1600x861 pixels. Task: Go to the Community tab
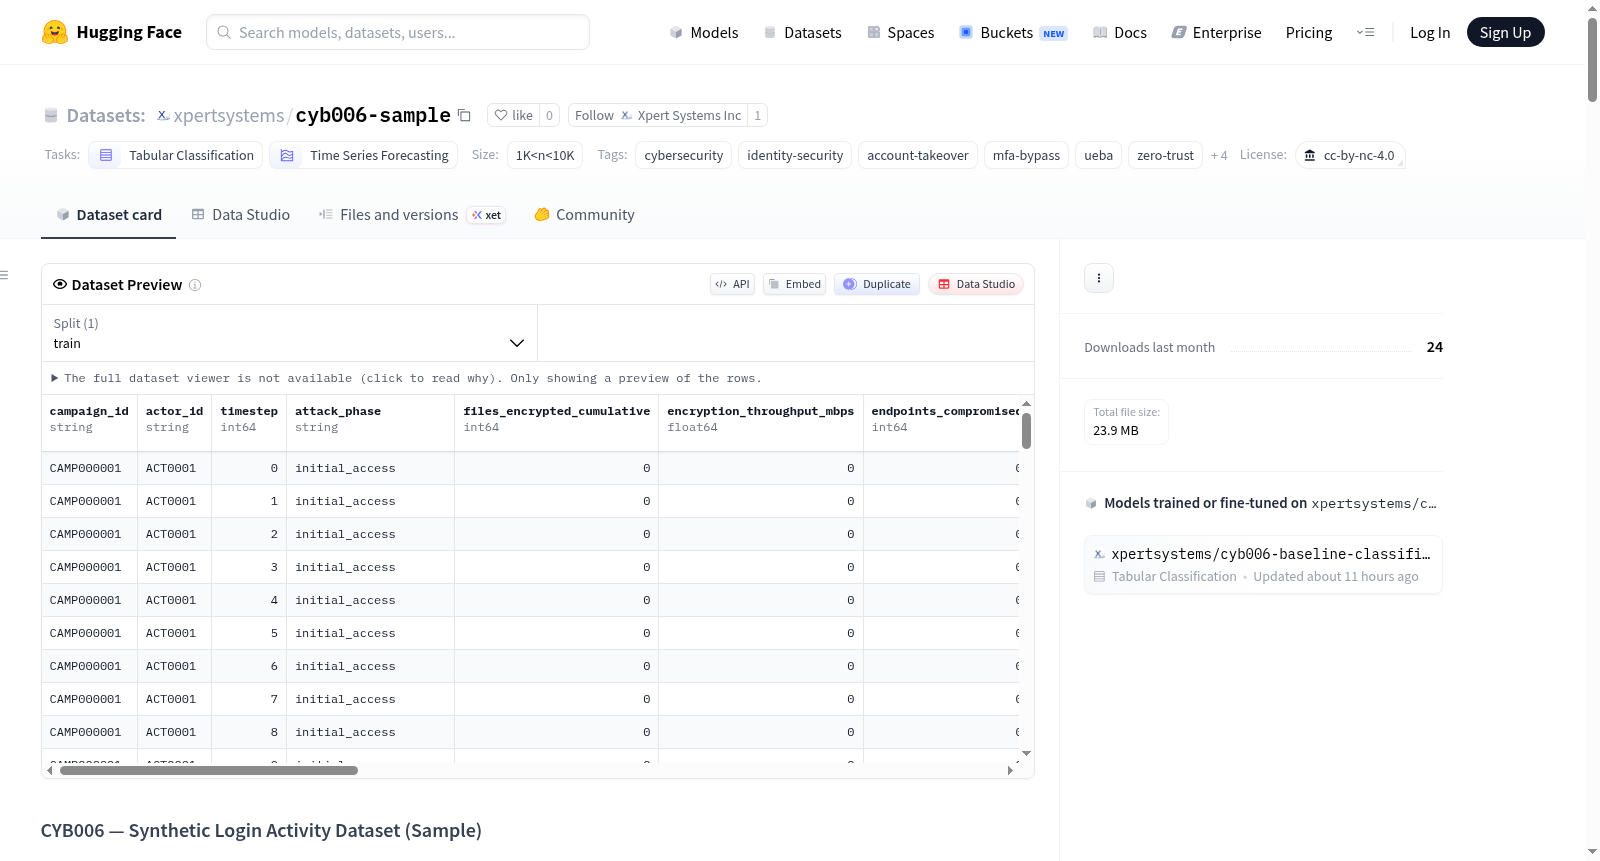(584, 215)
